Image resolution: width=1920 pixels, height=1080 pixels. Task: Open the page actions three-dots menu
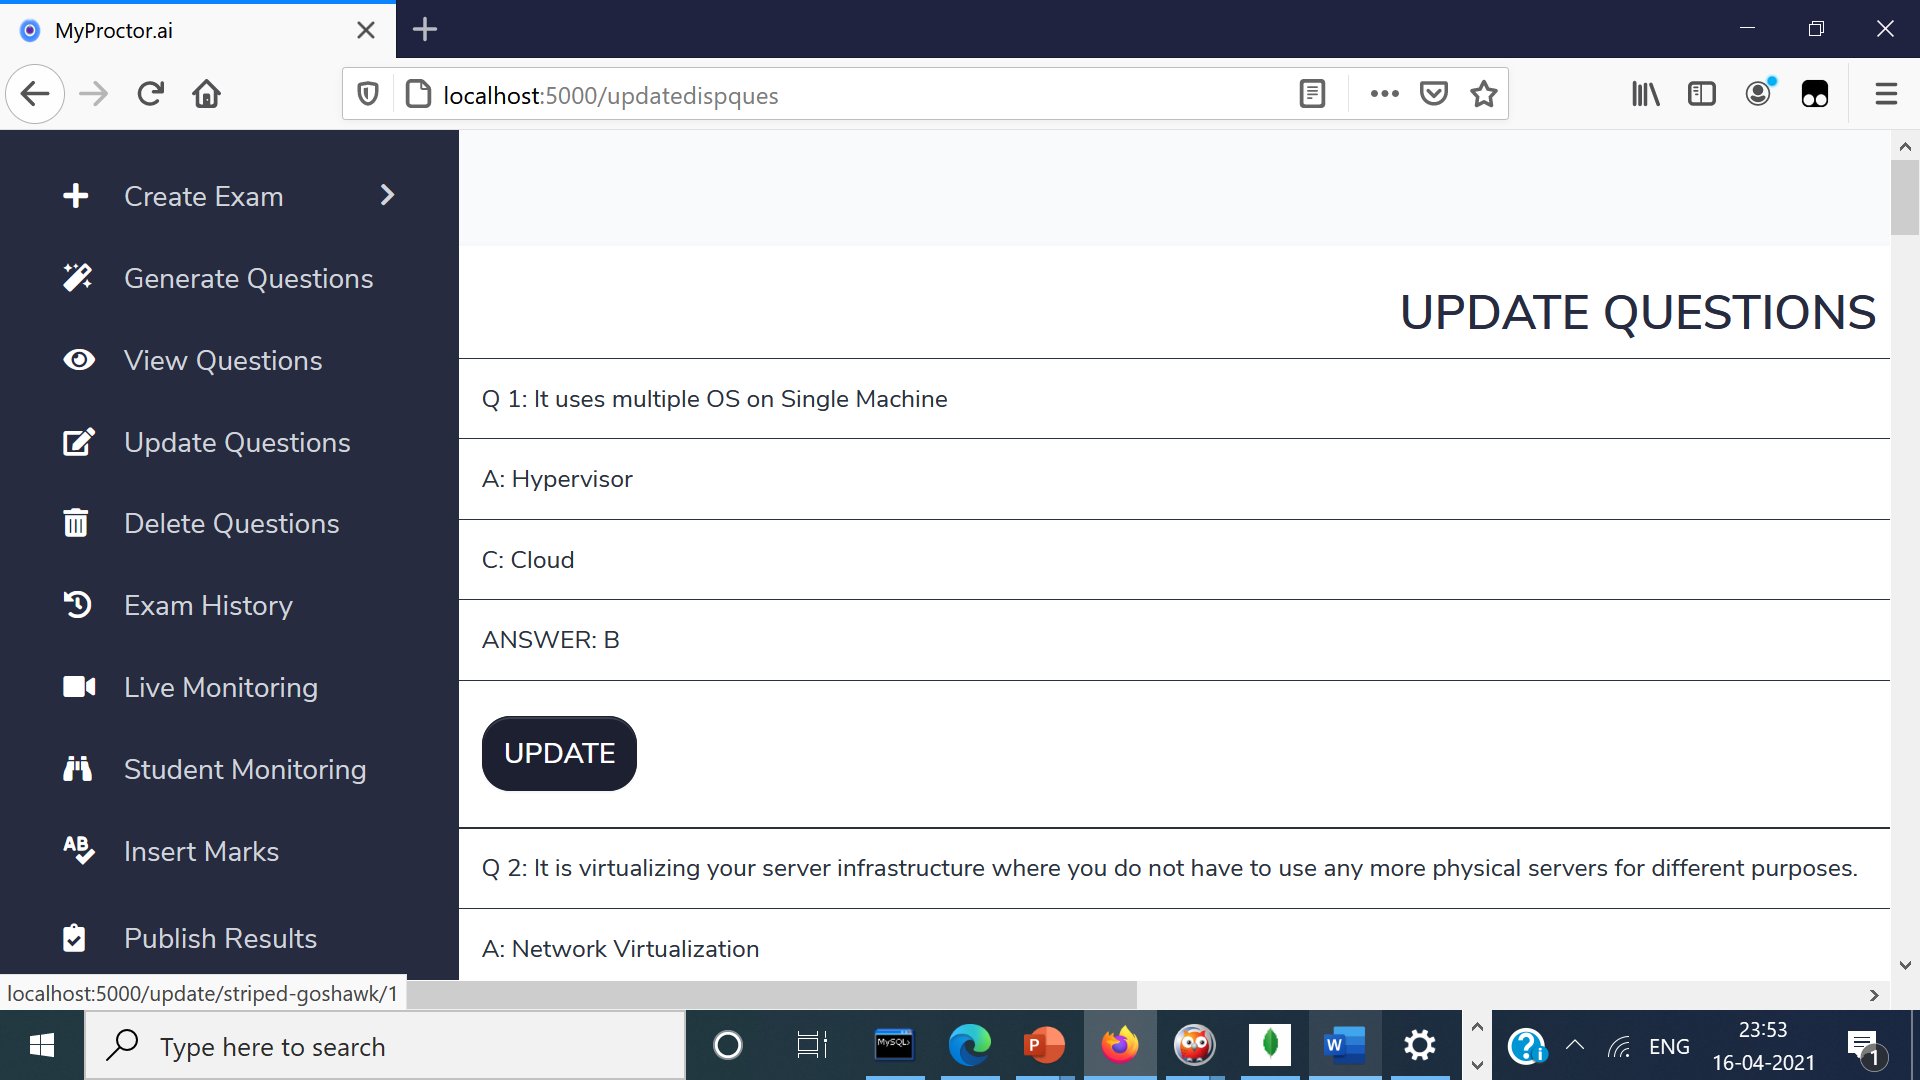[x=1384, y=94]
